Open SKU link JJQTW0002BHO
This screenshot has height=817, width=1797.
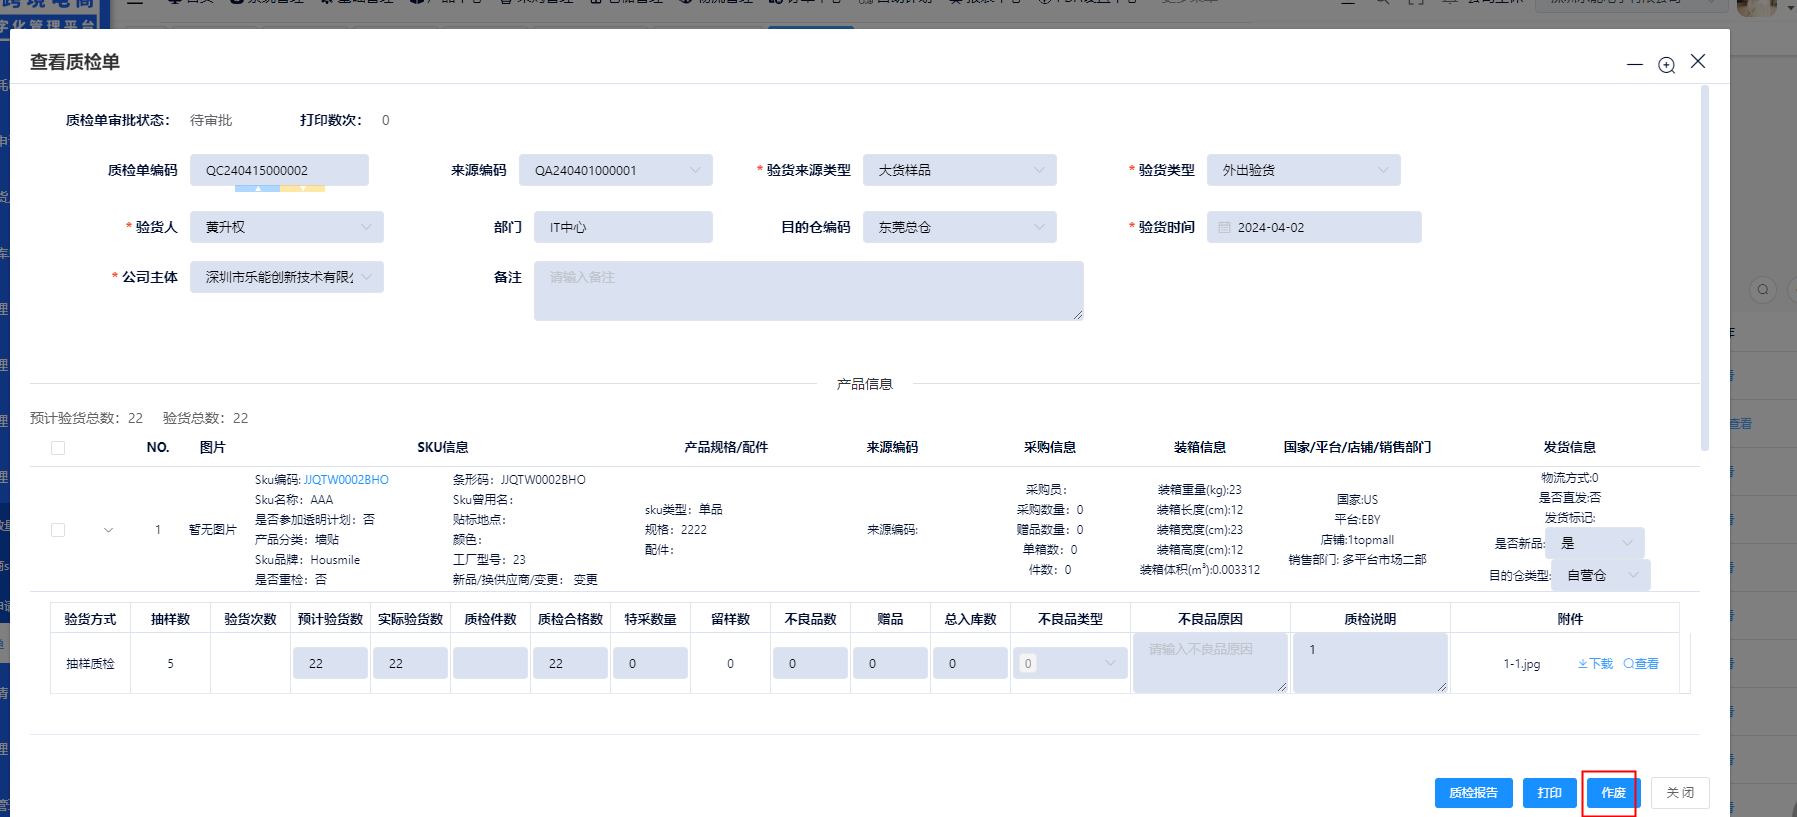pos(346,480)
